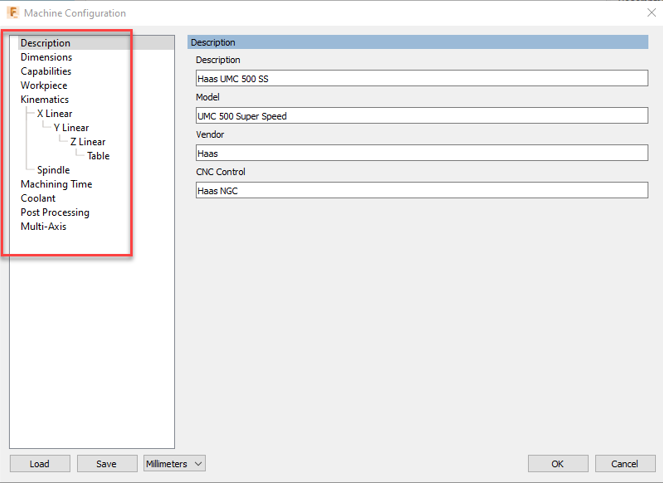Select the Spindle node
This screenshot has height=483, width=663.
(53, 170)
